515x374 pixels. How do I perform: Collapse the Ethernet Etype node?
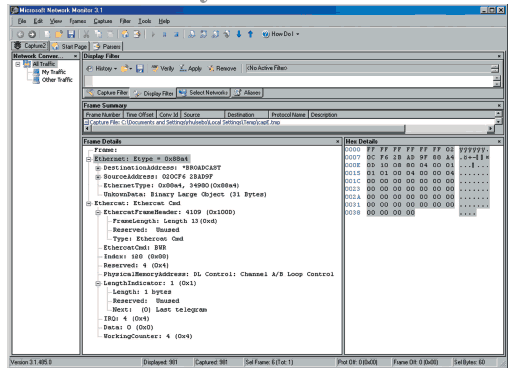click(x=89, y=159)
